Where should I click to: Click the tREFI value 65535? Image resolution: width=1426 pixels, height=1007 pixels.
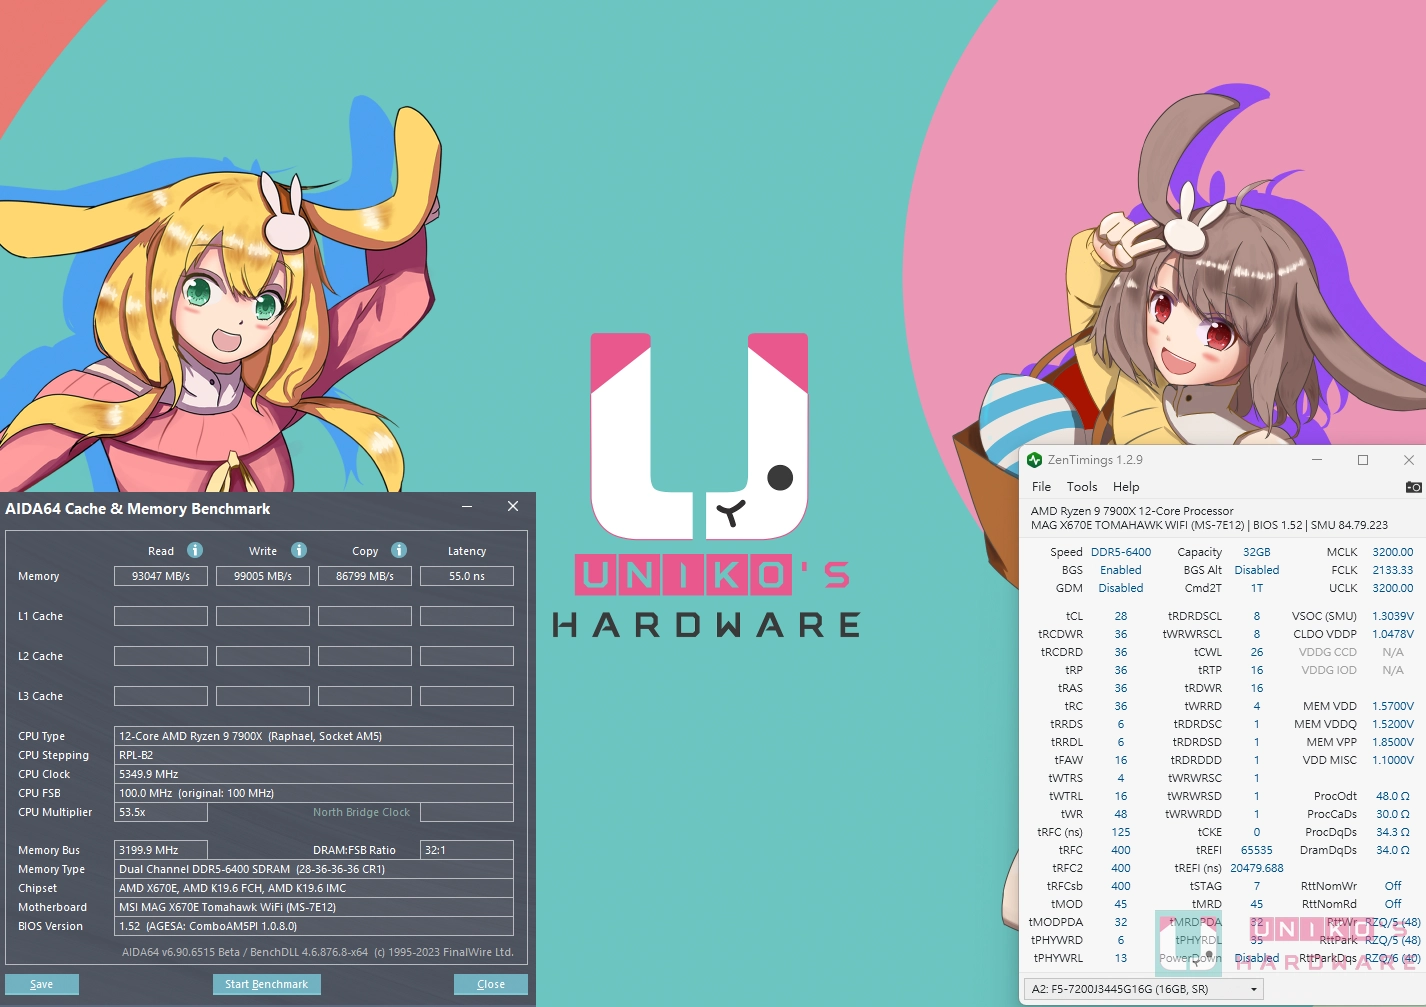(1257, 850)
